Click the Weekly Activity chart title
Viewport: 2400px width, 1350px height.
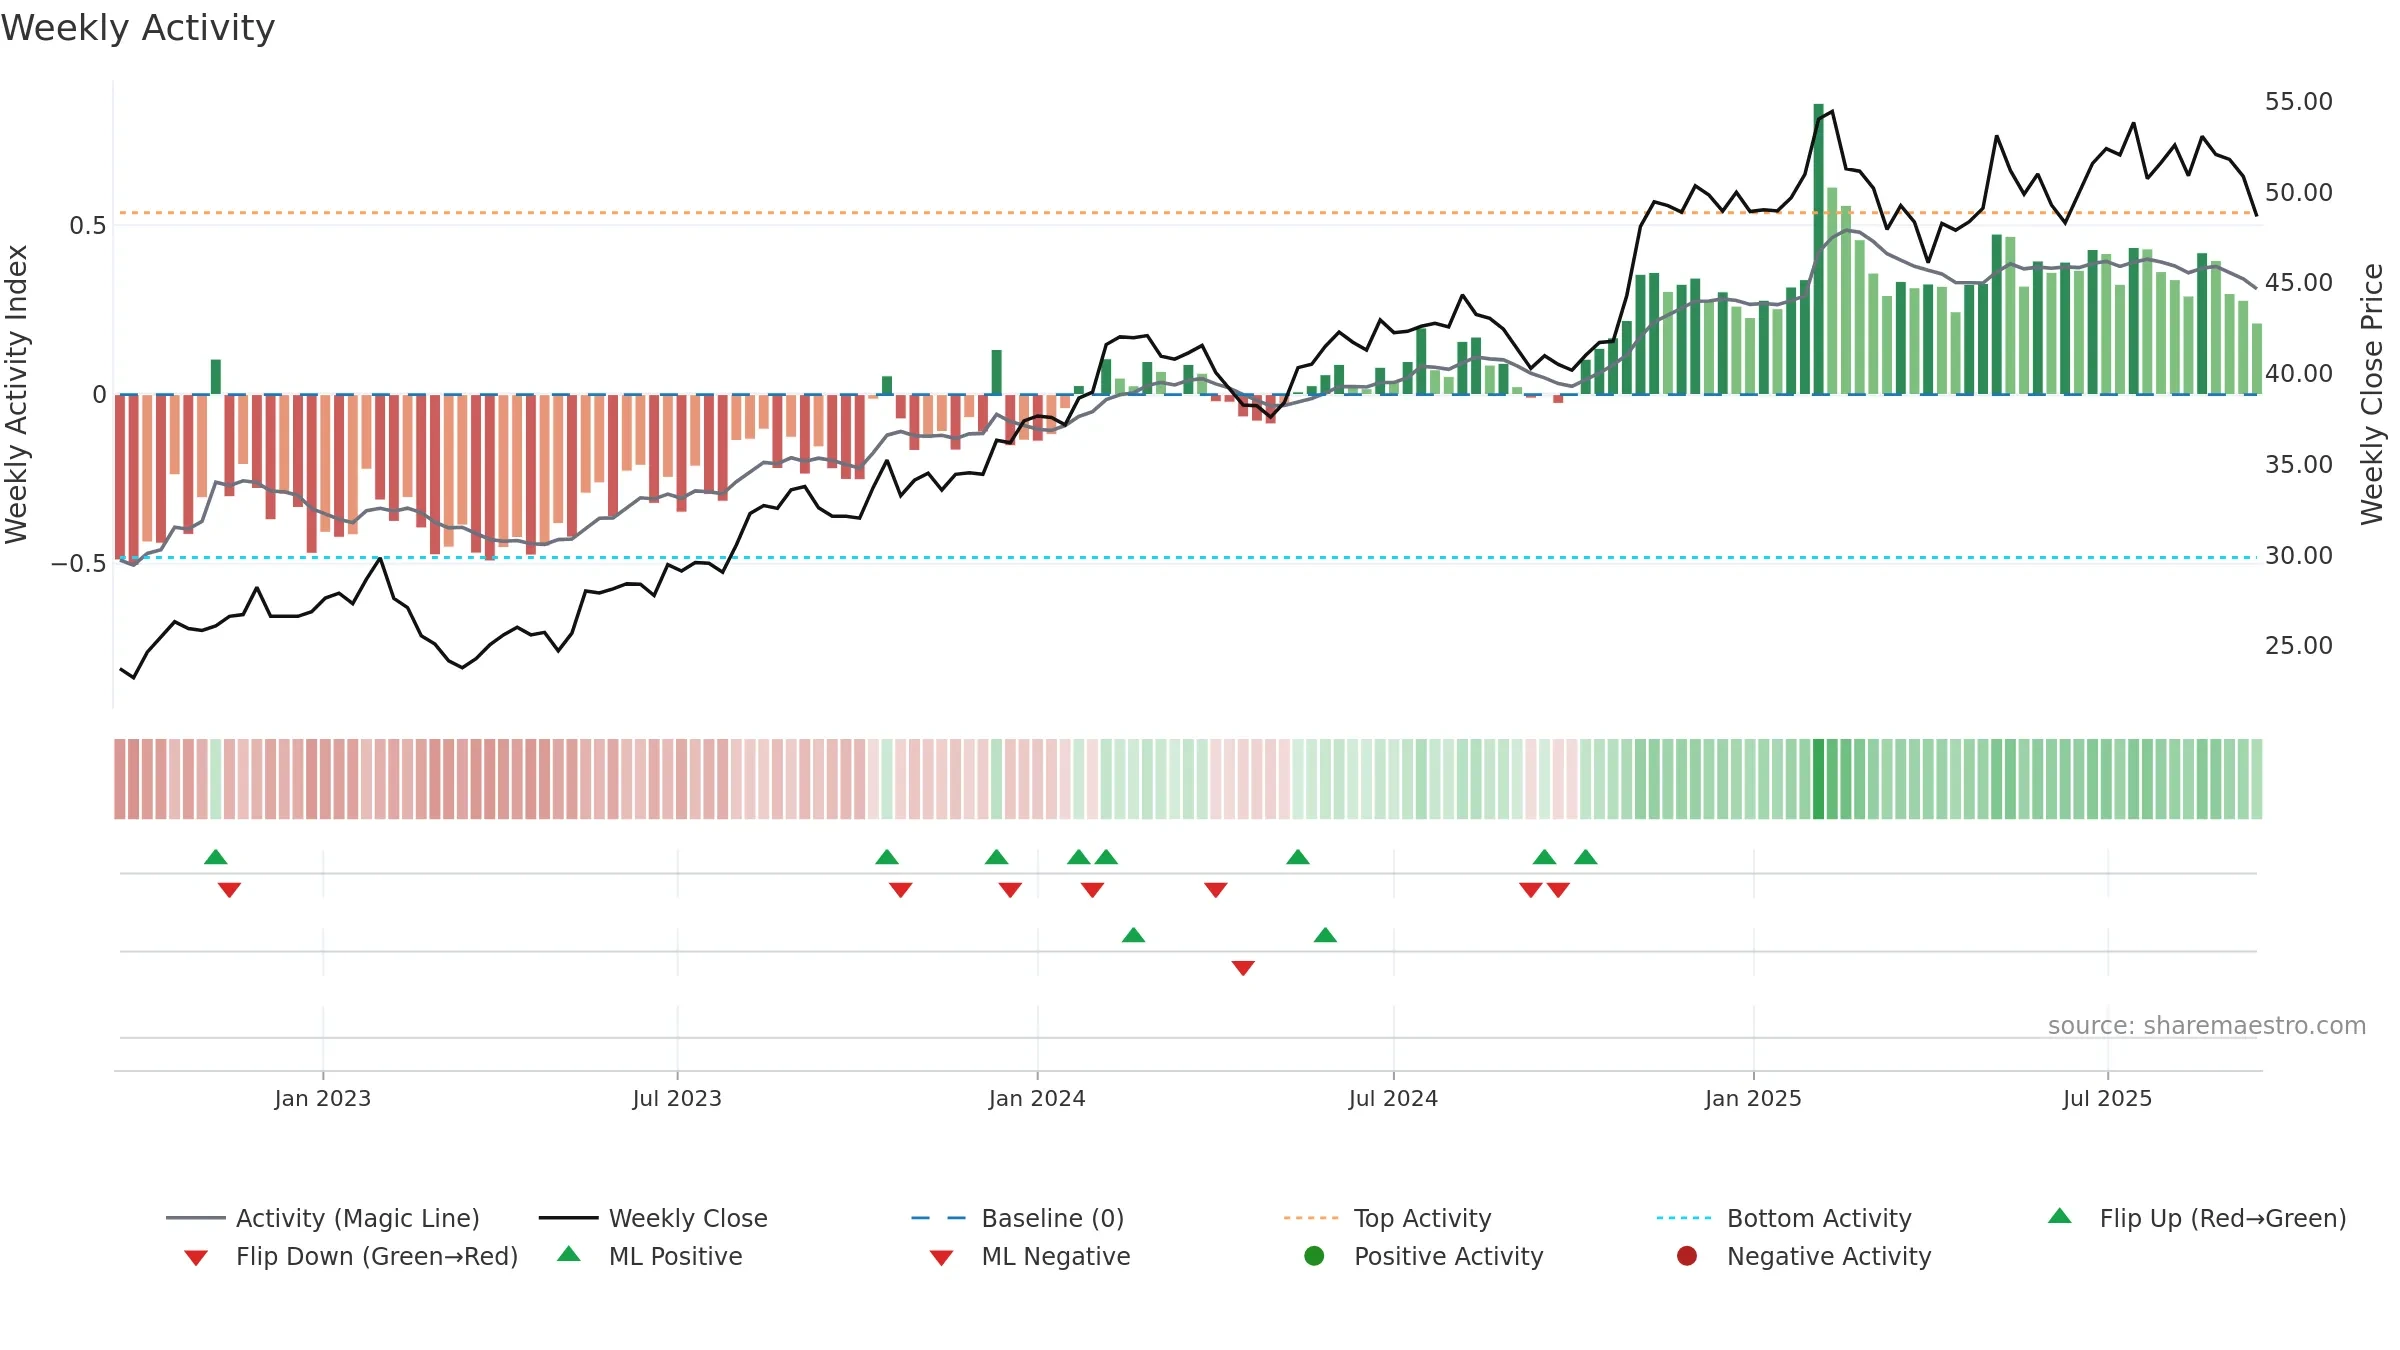138,28
